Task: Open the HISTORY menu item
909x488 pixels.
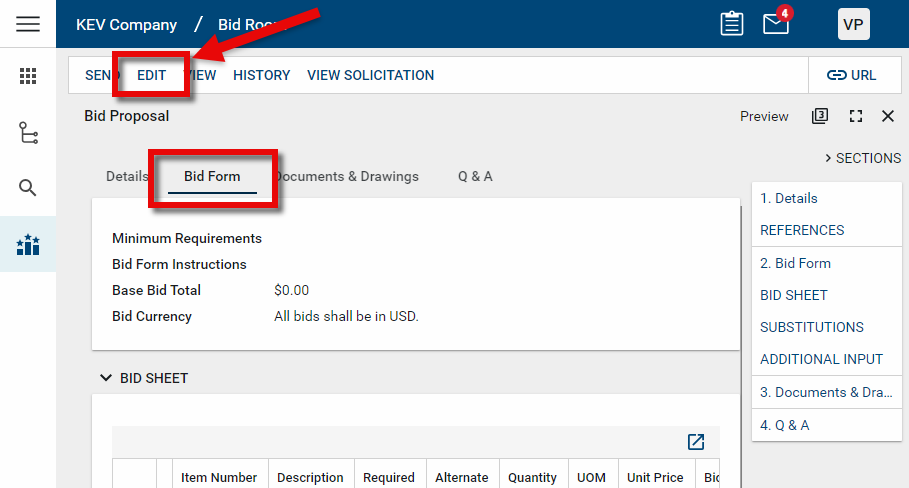Action: 261,75
